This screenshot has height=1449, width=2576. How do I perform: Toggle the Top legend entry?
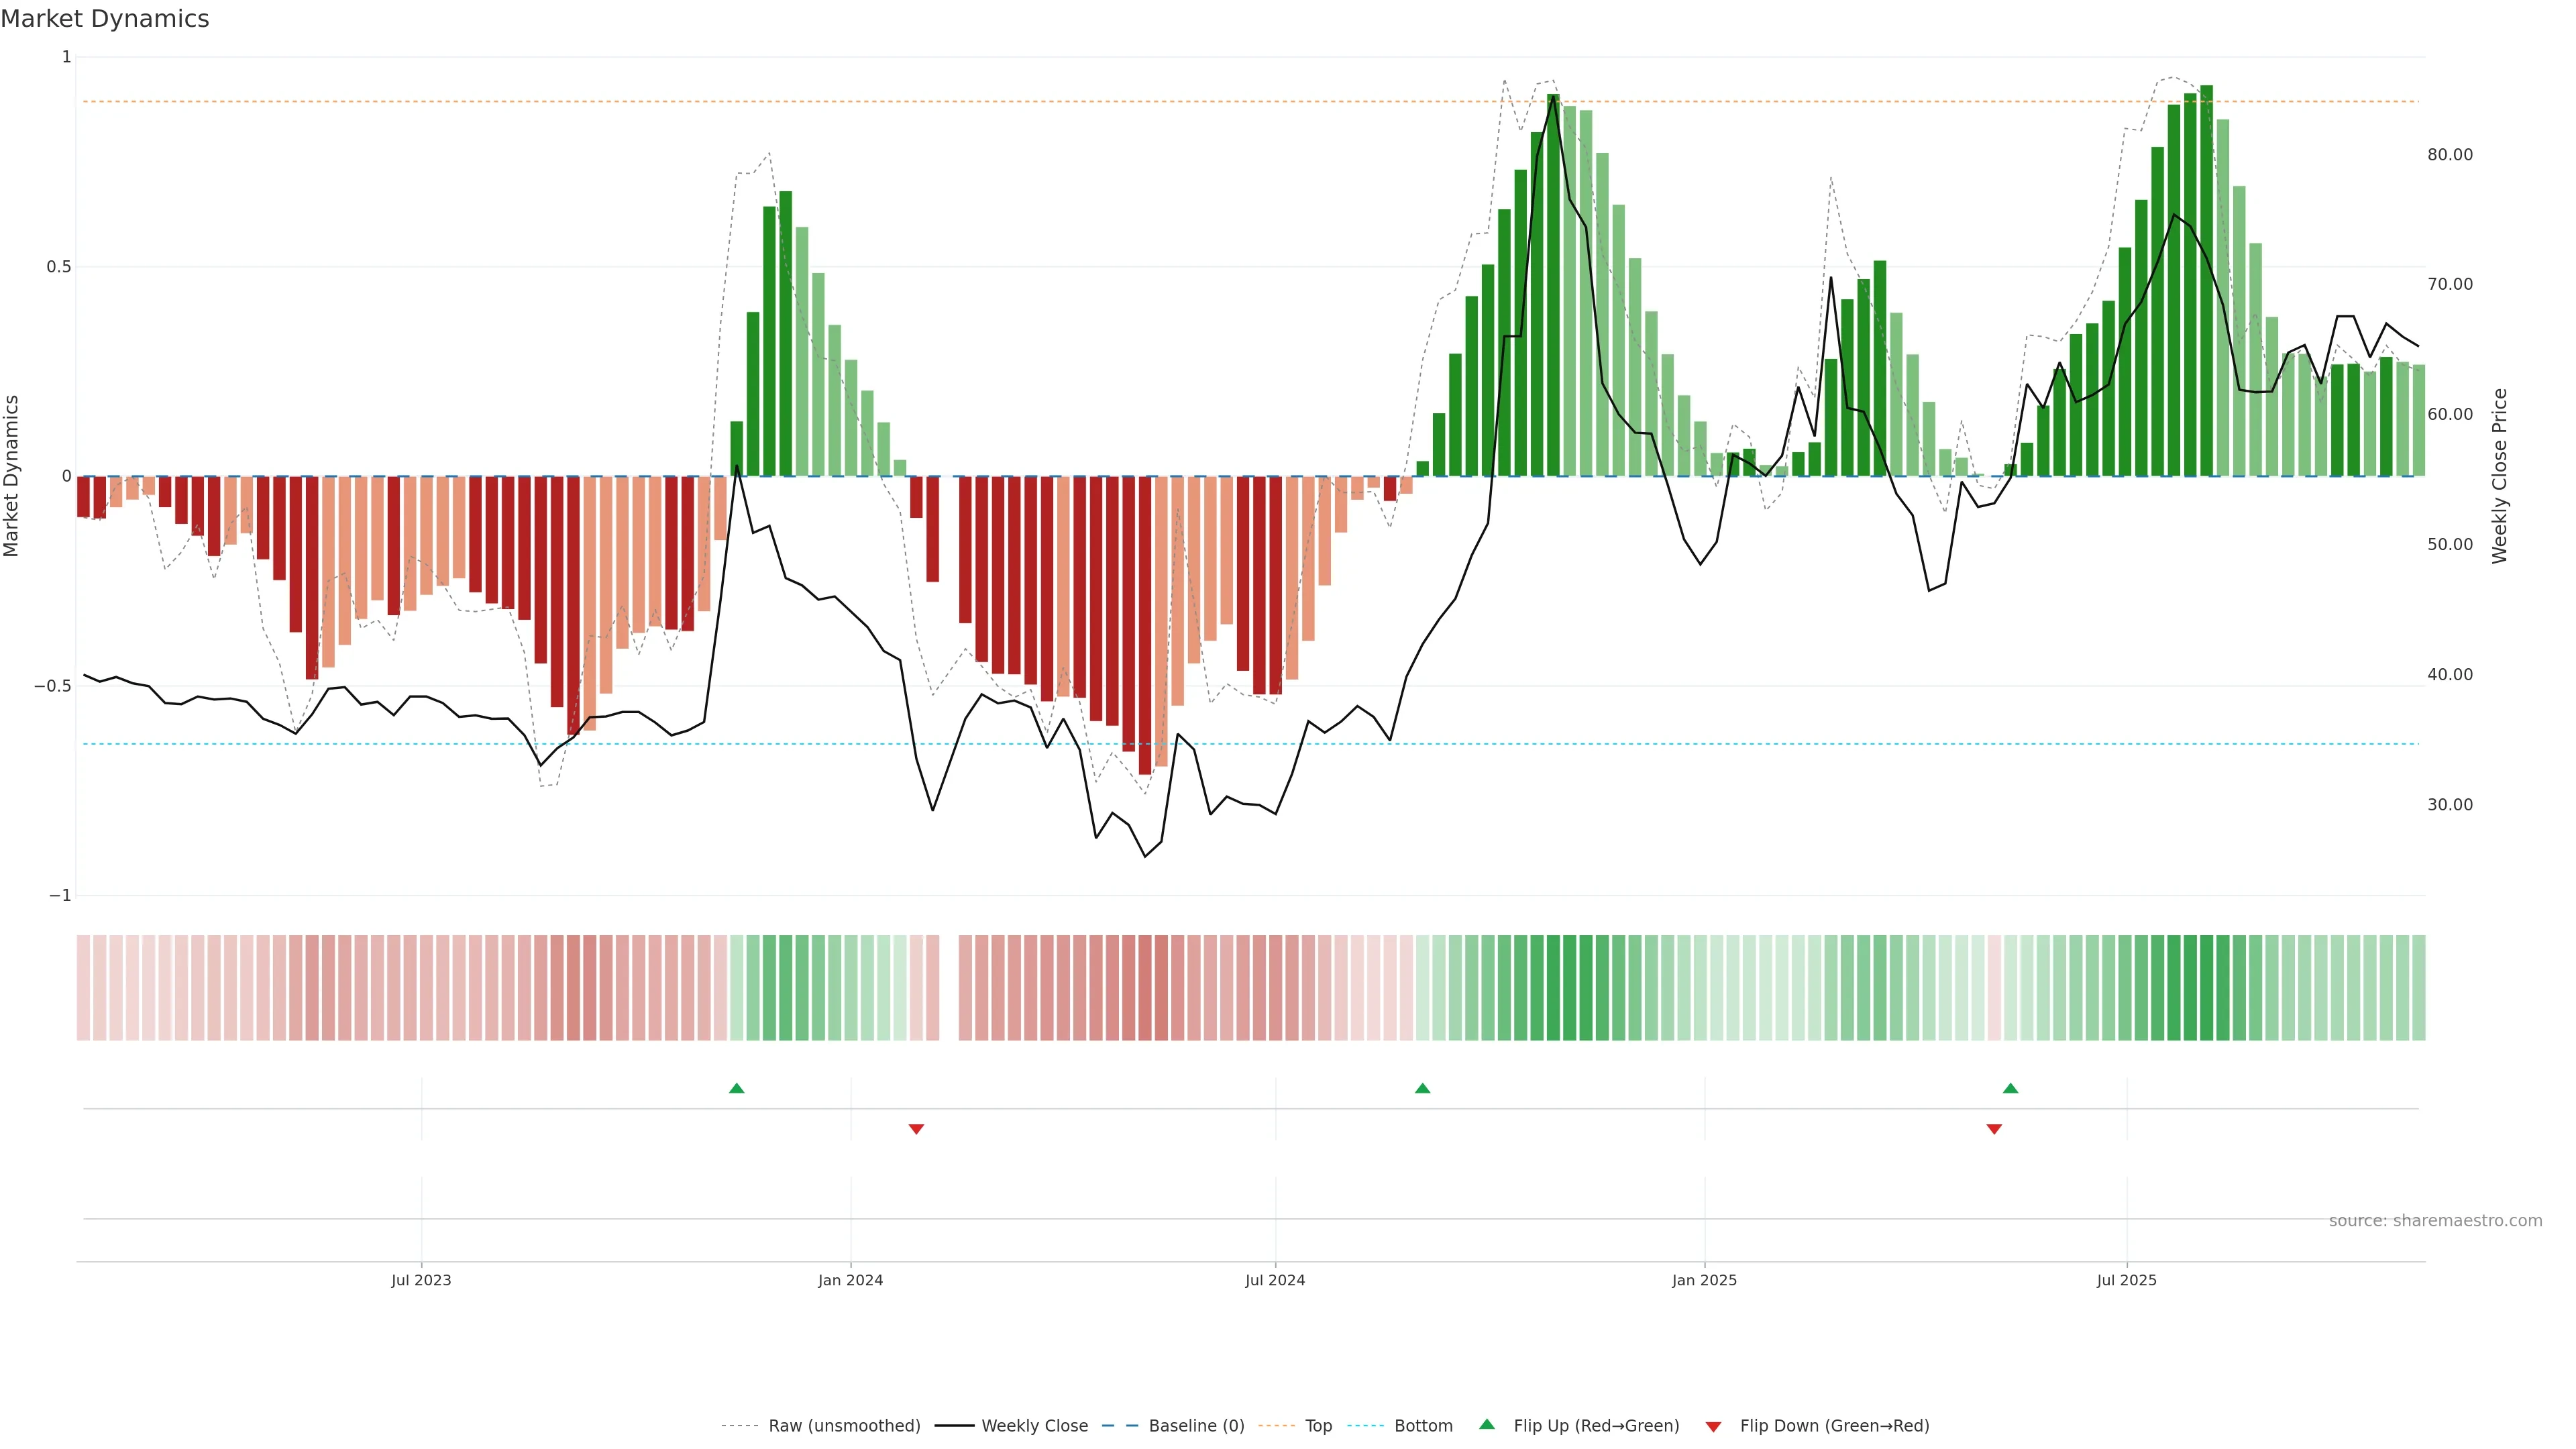pyautogui.click(x=1318, y=1426)
